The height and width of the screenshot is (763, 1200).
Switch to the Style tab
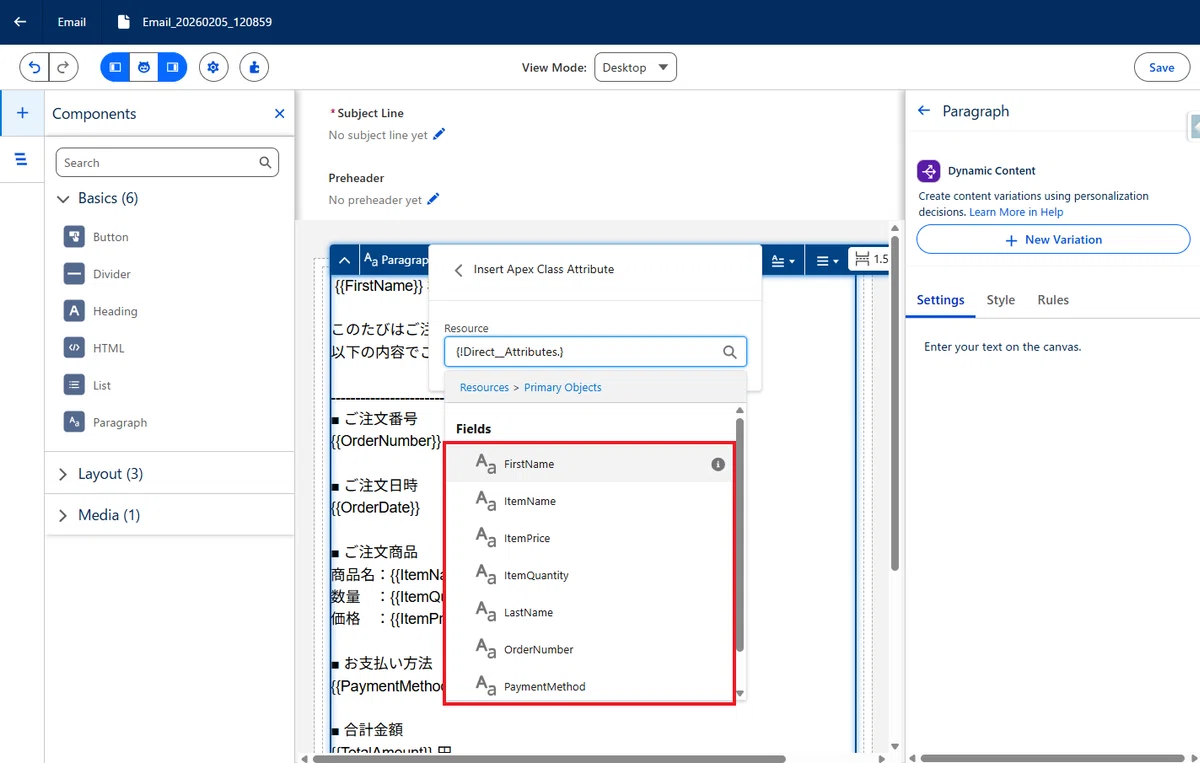pyautogui.click(x=1000, y=300)
